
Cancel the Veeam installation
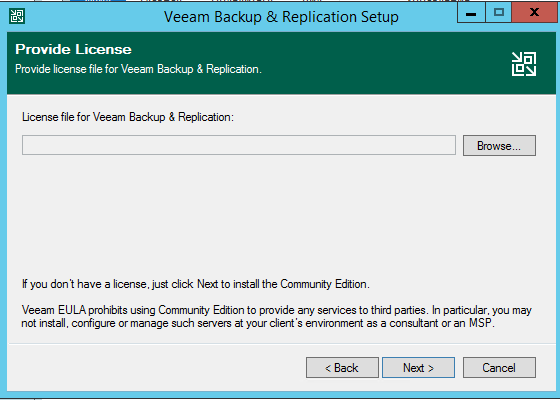click(499, 368)
